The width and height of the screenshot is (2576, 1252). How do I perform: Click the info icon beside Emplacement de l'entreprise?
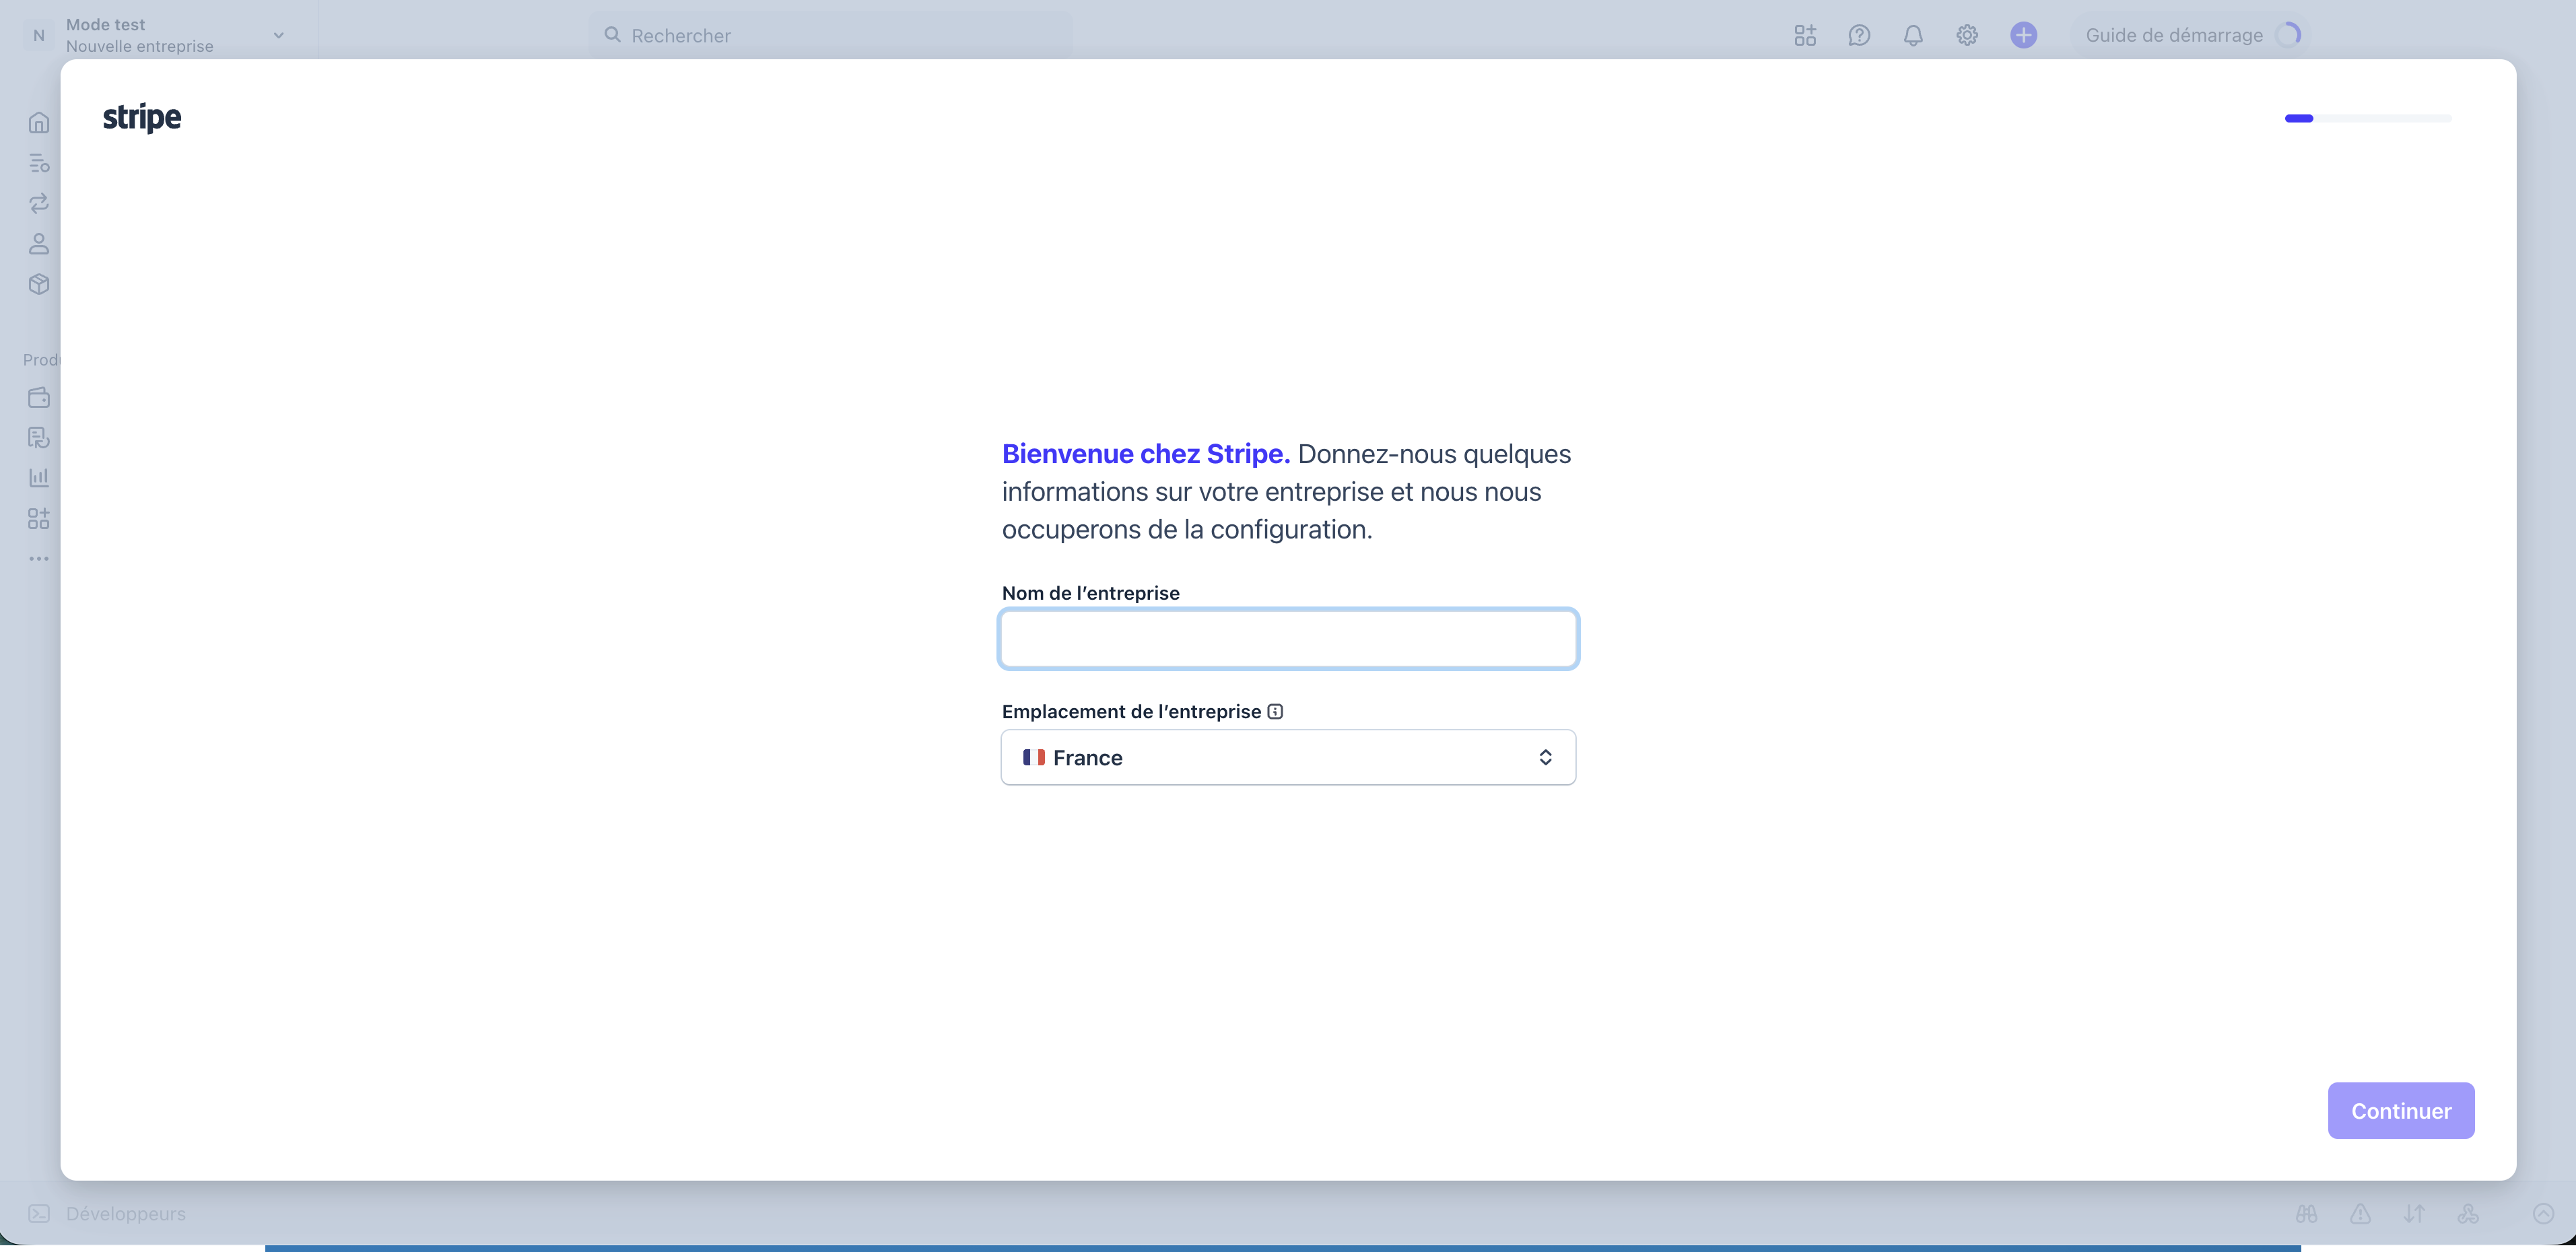click(1275, 711)
